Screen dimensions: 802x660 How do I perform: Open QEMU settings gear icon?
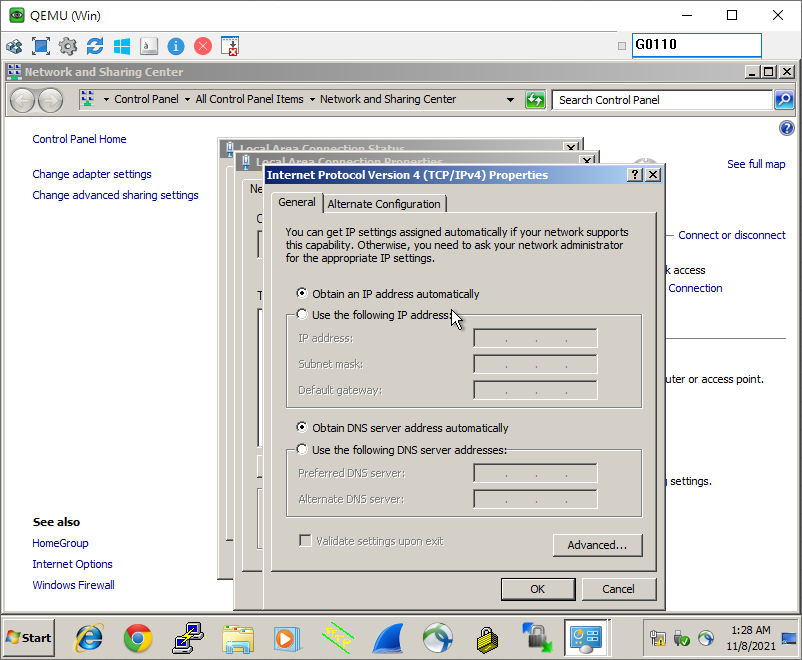point(68,46)
